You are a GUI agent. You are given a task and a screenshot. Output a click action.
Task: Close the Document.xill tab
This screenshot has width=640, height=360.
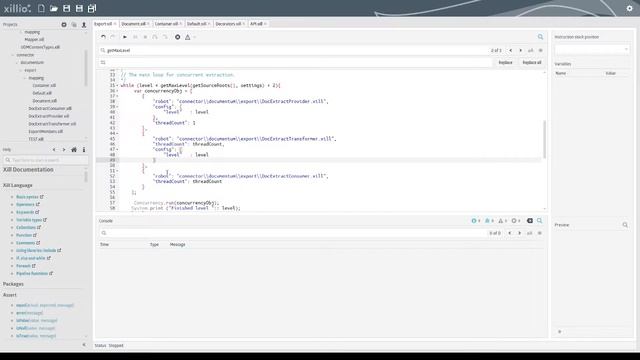[149, 24]
